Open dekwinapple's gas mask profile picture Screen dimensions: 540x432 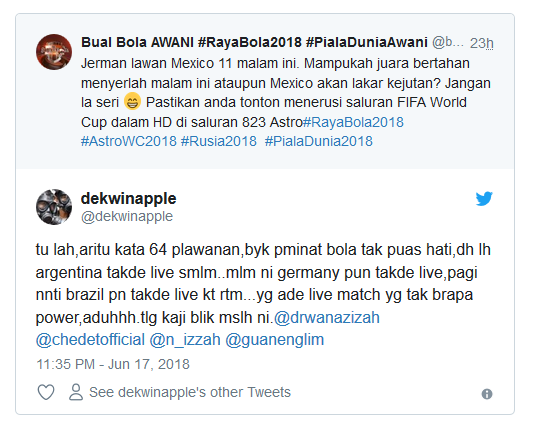[54, 207]
